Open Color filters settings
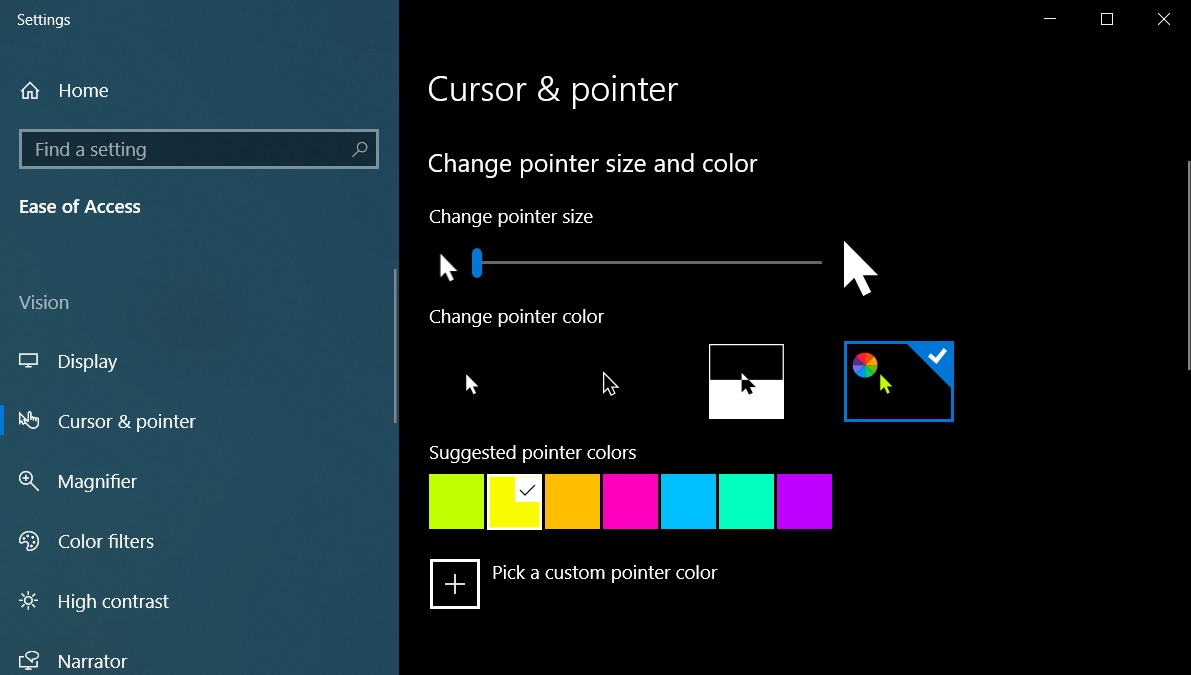Screen dimensions: 1191x675 pyautogui.click(x=105, y=541)
